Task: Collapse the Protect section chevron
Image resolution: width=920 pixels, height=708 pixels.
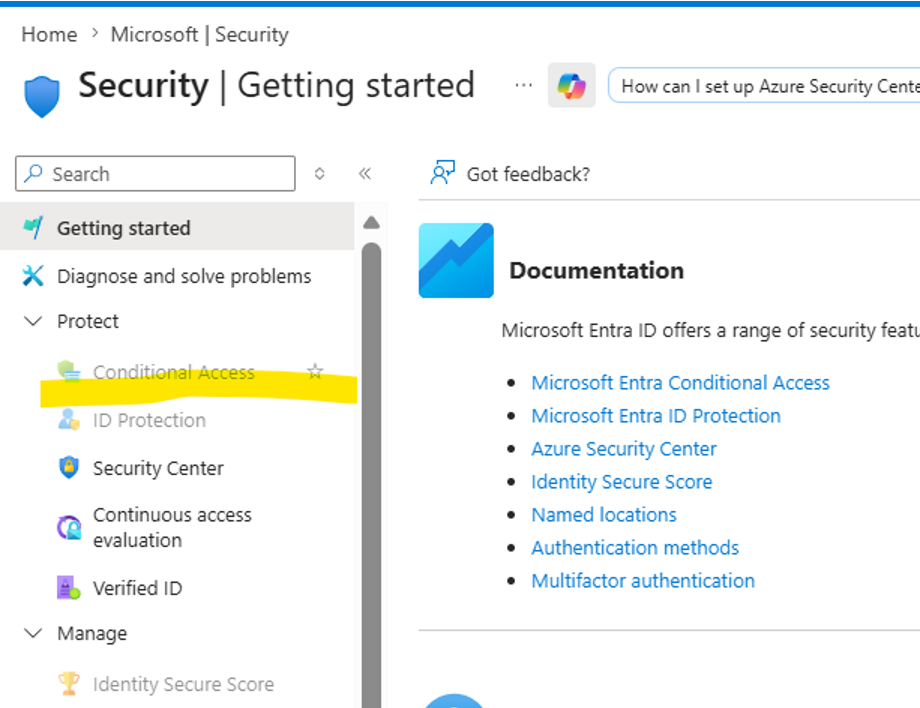Action: tap(33, 321)
